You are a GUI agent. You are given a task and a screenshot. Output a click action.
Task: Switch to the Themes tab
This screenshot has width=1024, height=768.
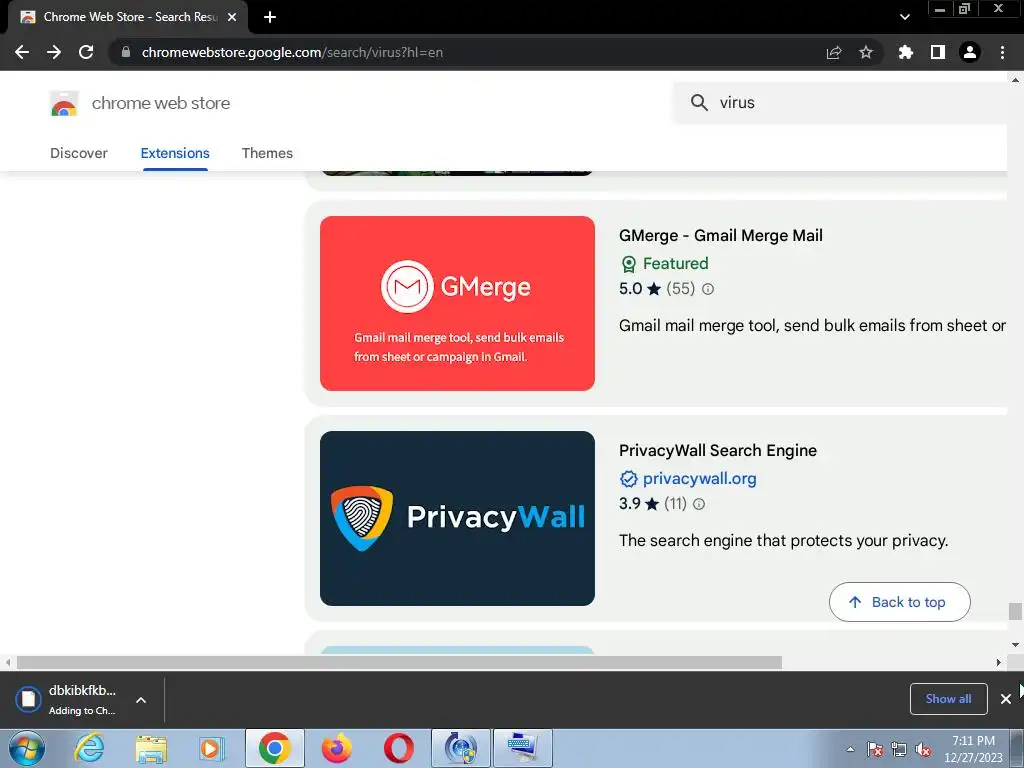267,153
